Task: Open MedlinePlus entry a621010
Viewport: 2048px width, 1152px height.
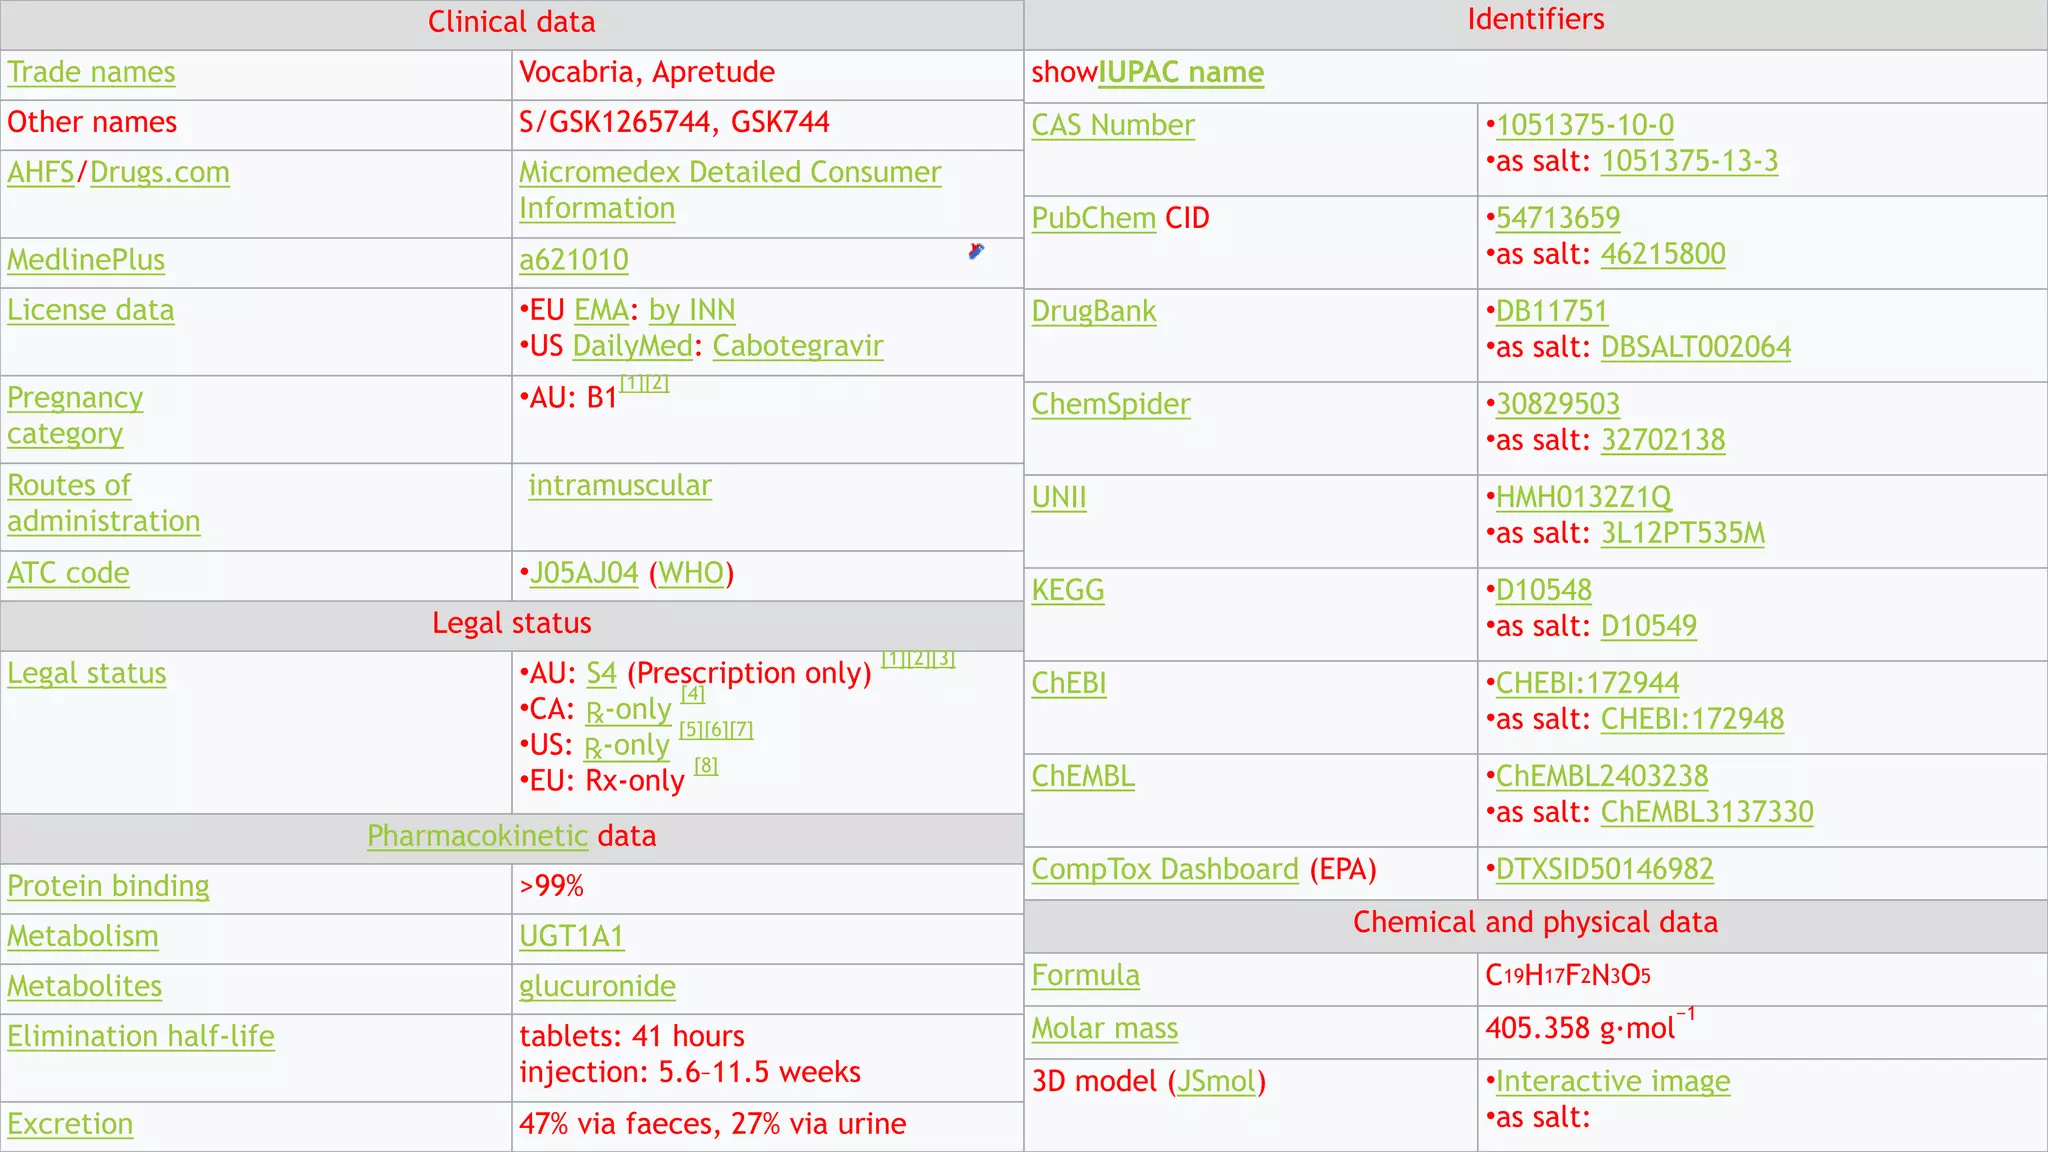Action: coord(574,260)
